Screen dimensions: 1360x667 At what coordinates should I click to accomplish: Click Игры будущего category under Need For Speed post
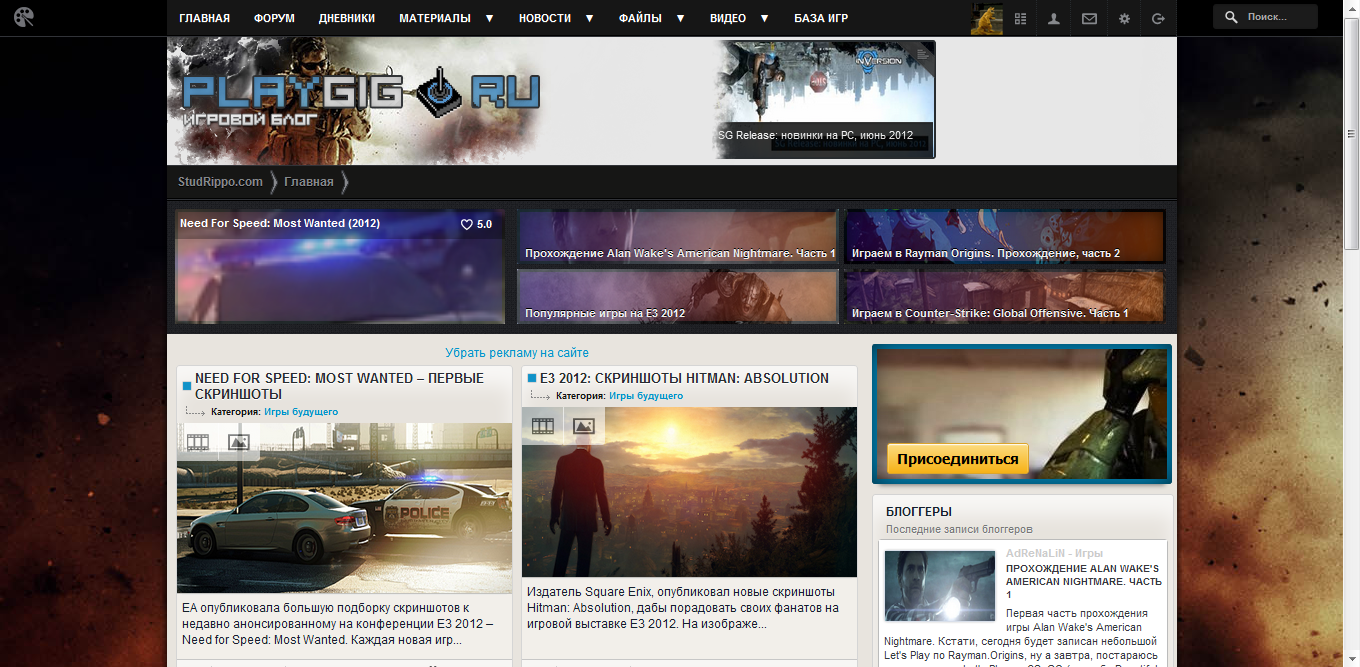point(301,412)
